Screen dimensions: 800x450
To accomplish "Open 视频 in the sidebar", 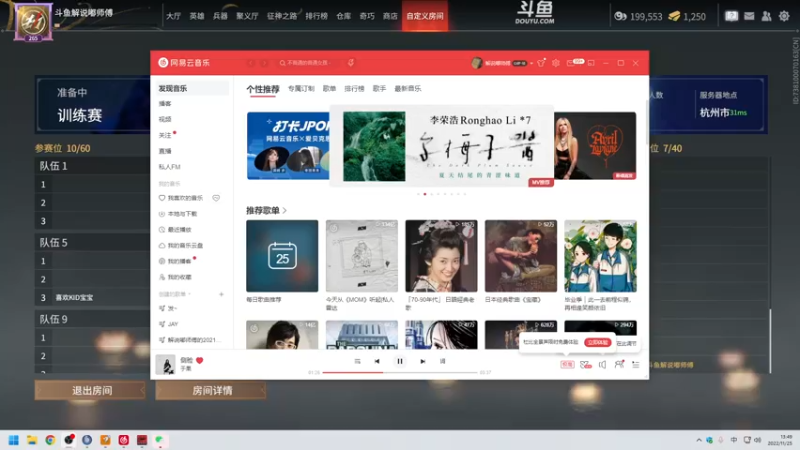I will point(165,119).
